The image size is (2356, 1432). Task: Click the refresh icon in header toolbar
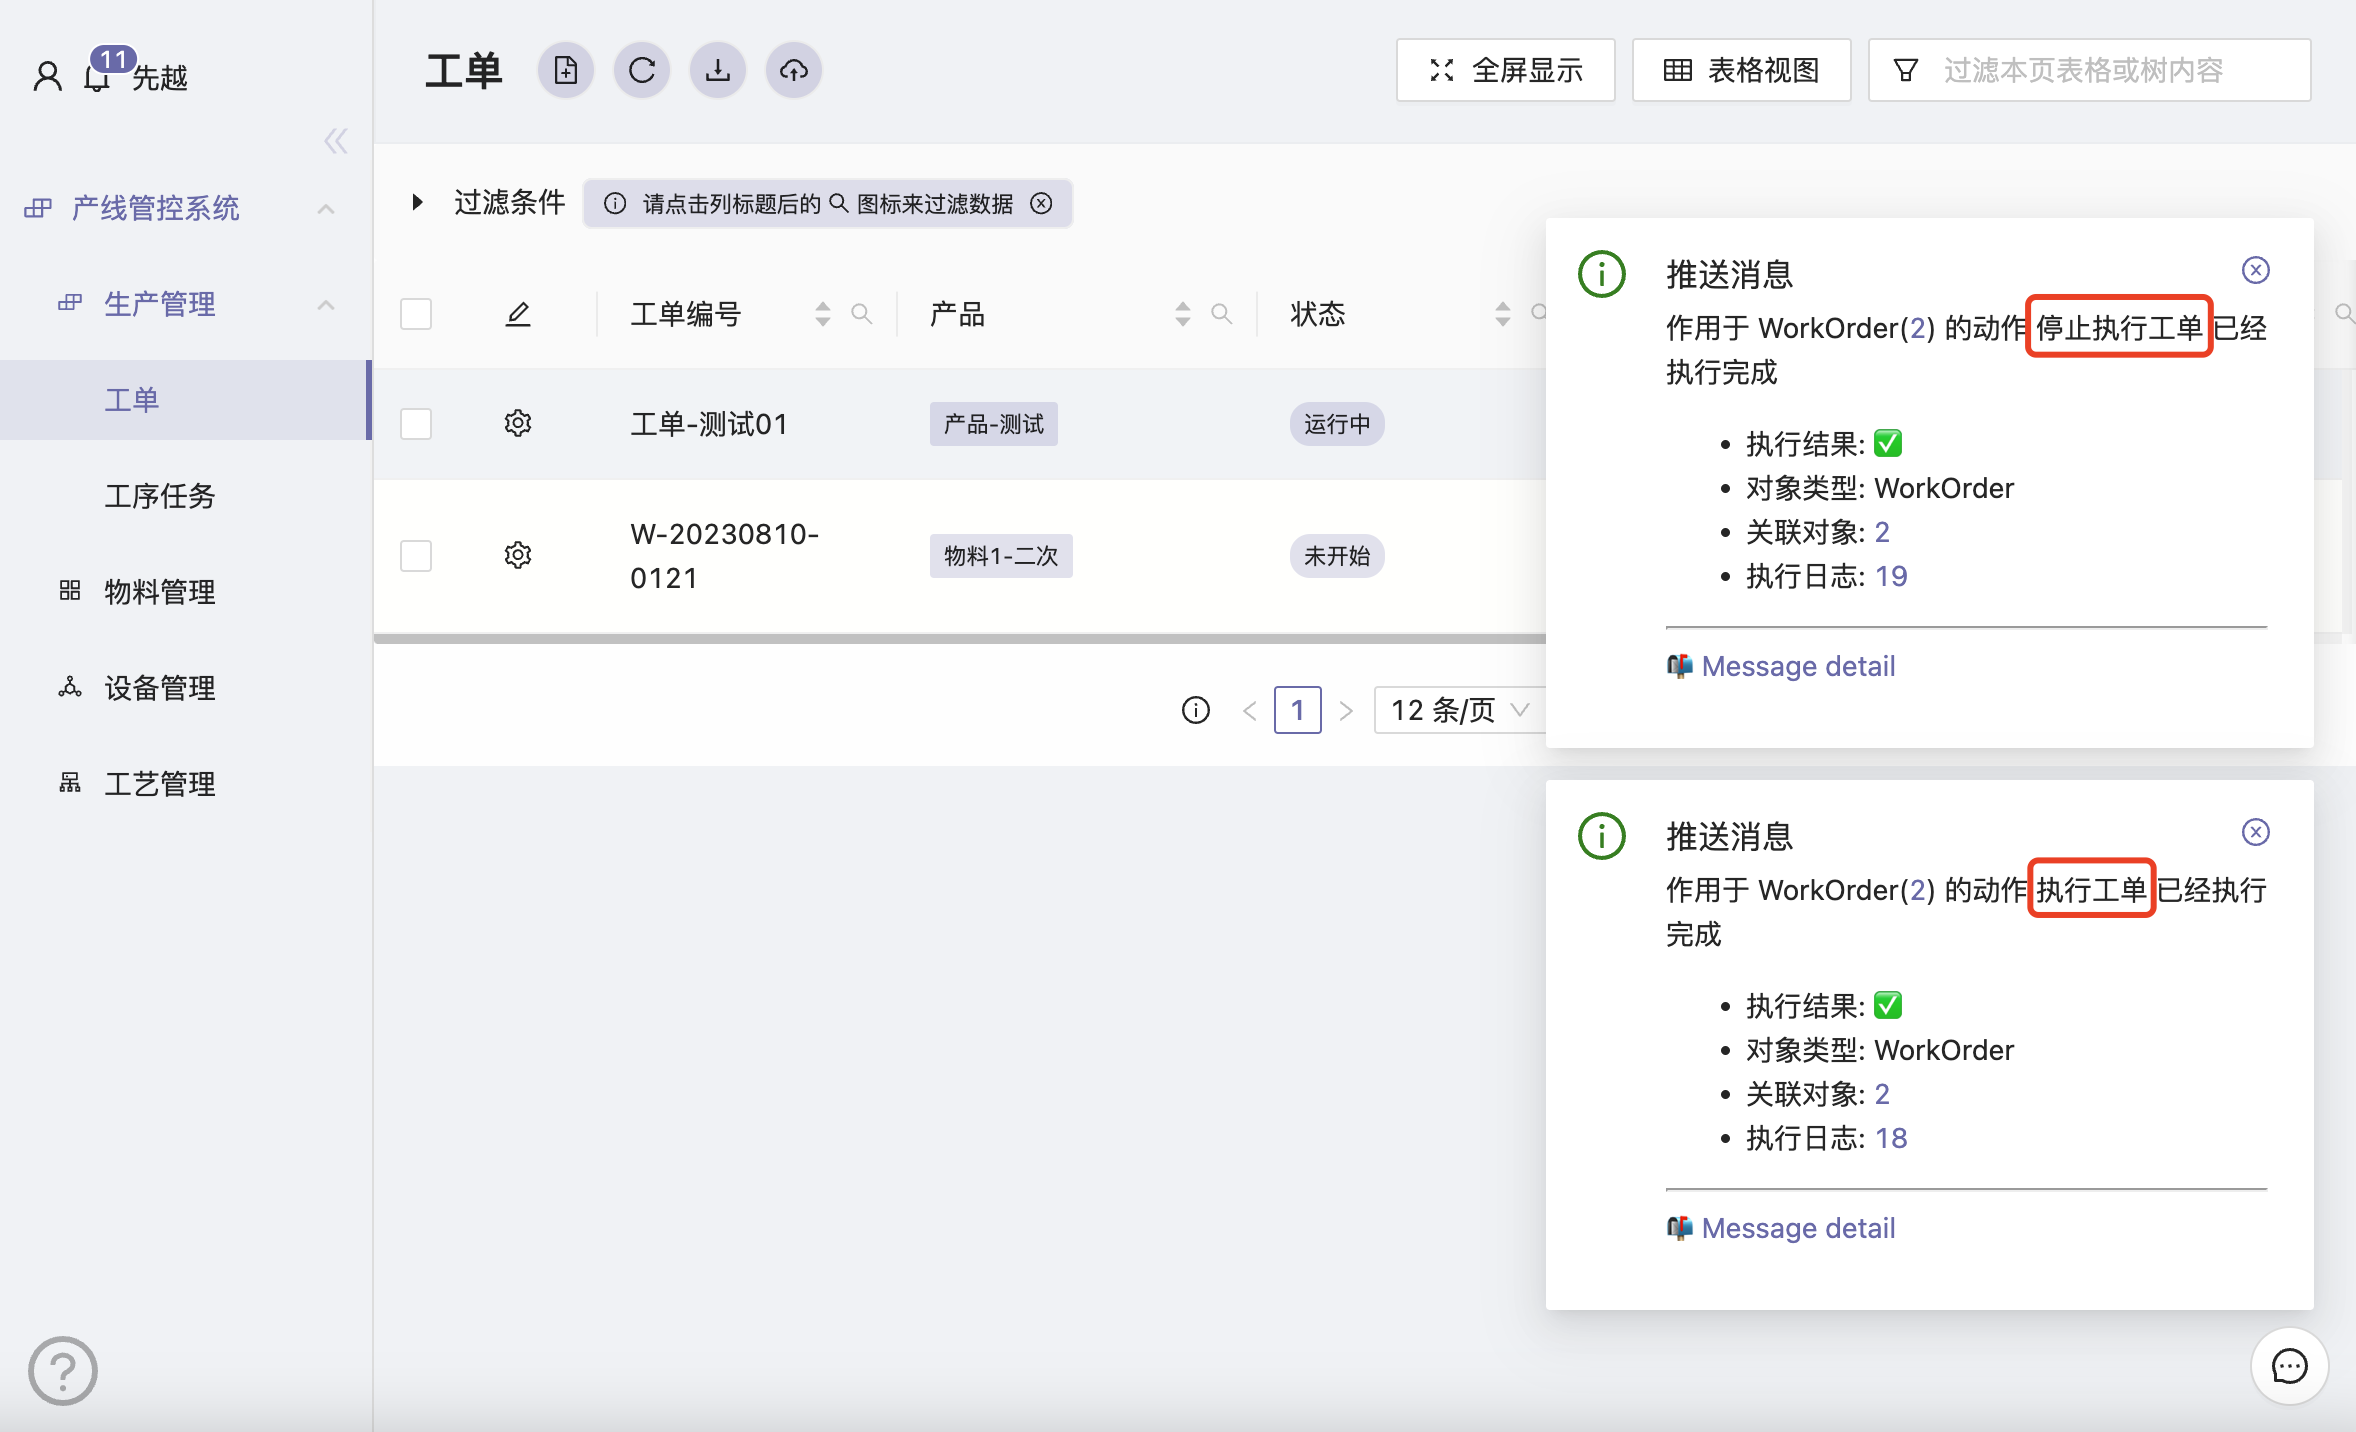pos(642,71)
